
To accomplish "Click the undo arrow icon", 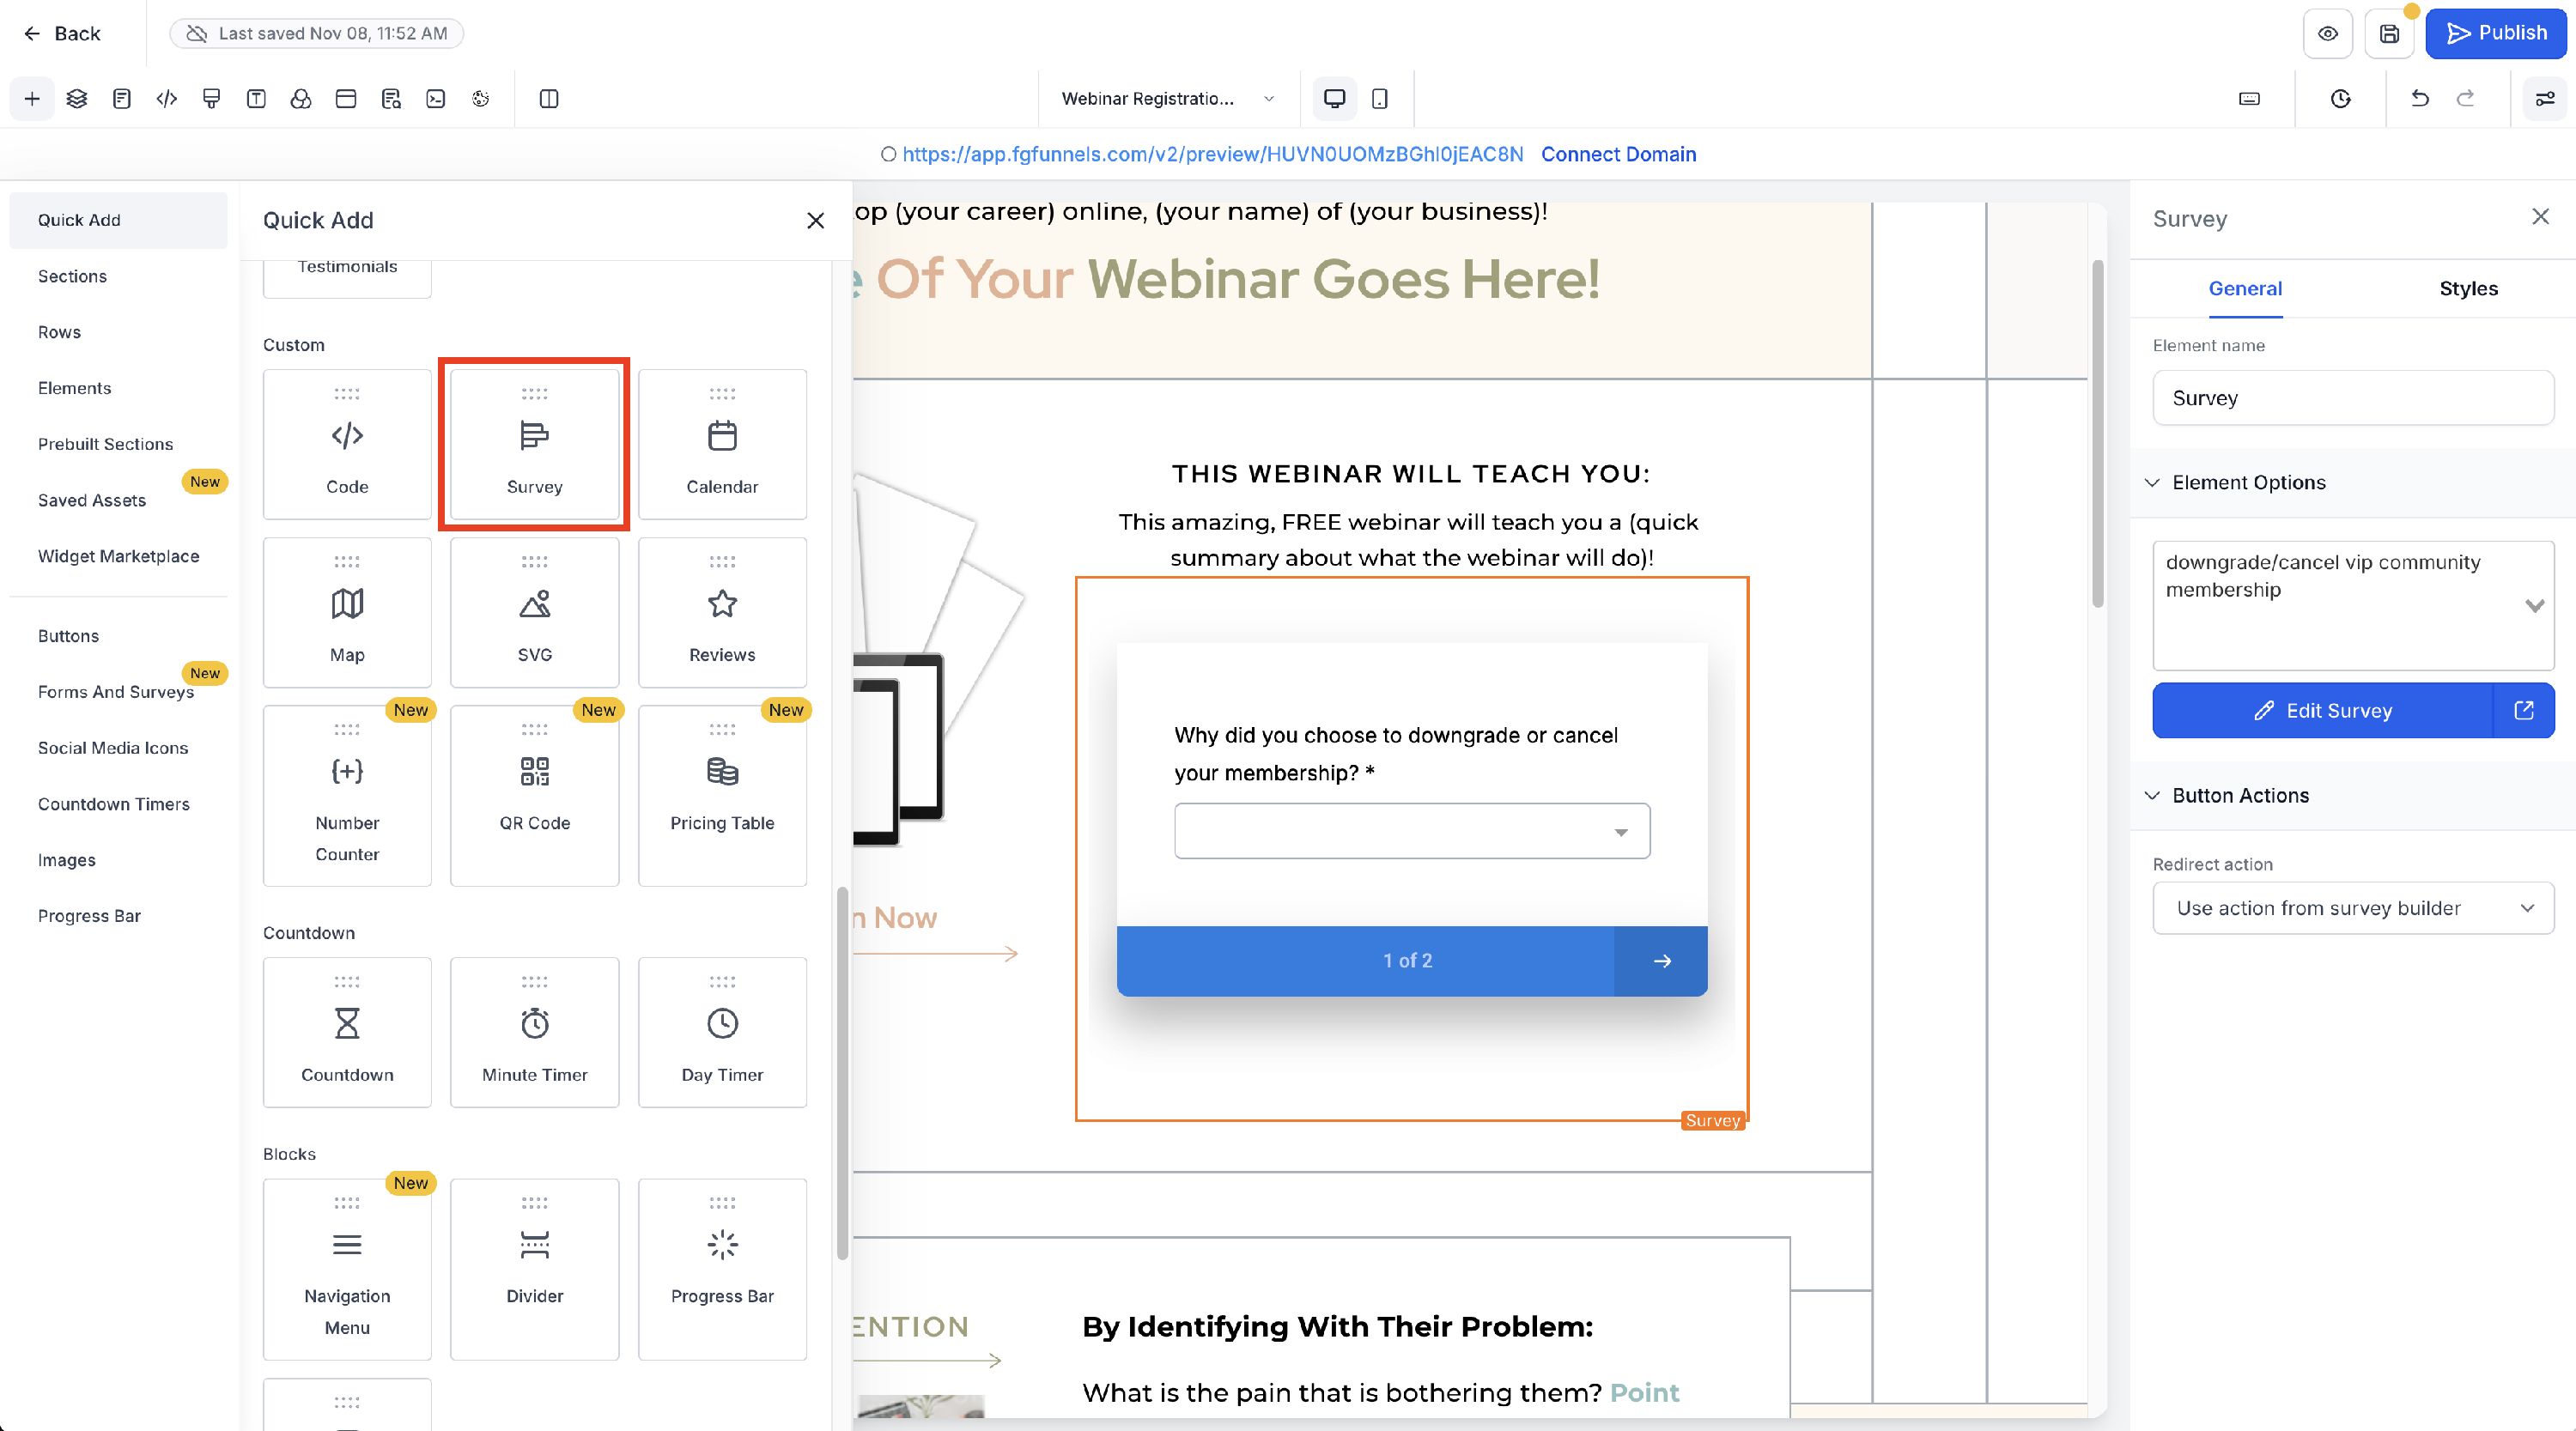I will (x=2420, y=98).
